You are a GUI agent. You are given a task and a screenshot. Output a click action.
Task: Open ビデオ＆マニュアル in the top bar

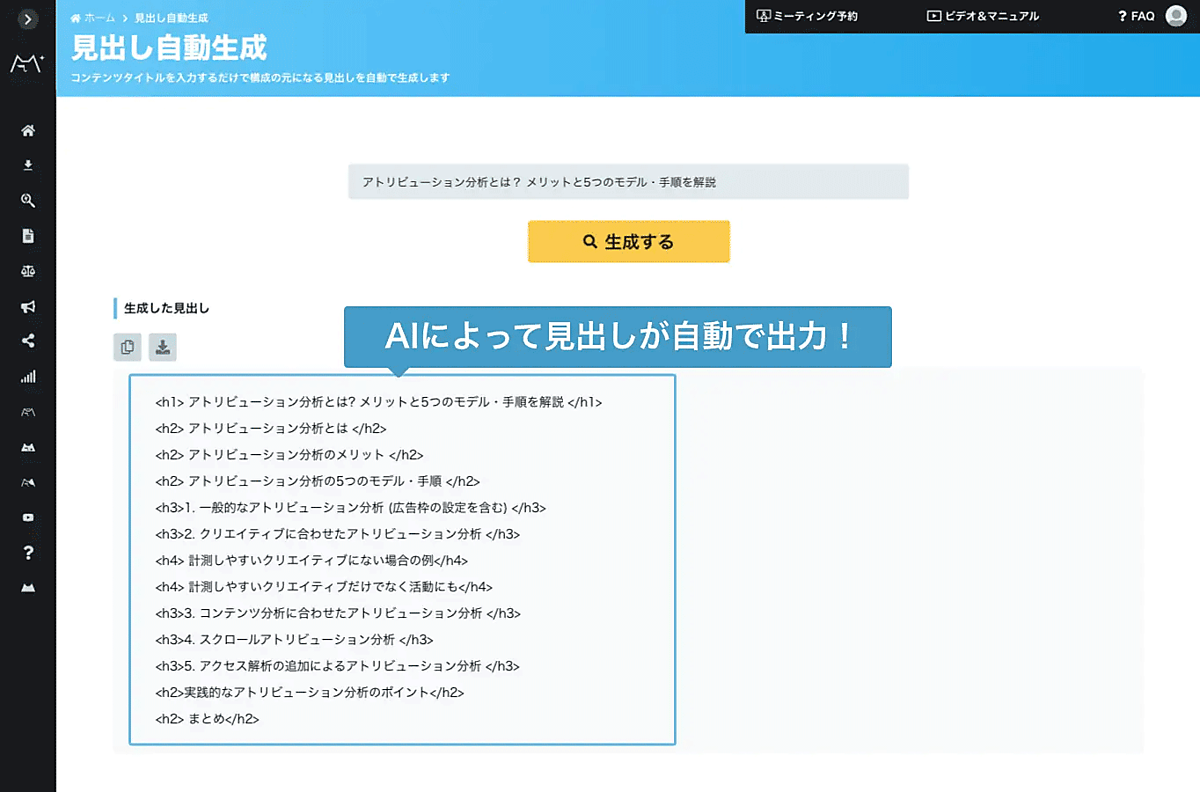click(983, 16)
